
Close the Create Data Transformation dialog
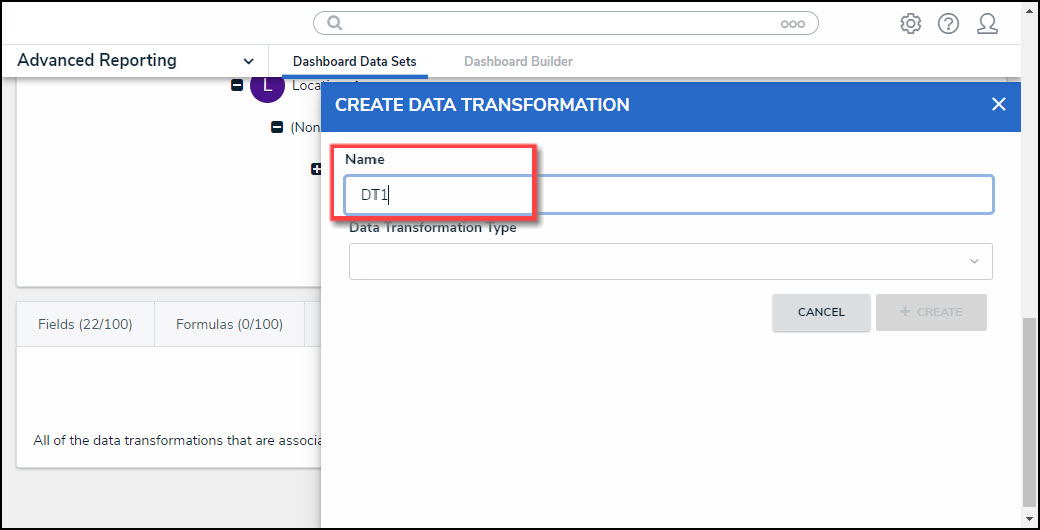pyautogui.click(x=998, y=104)
